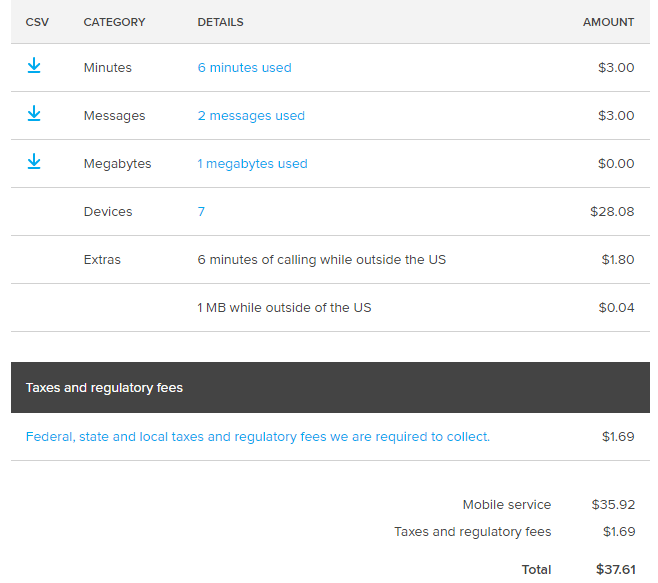Download the Minutes CSV file

(x=34, y=66)
